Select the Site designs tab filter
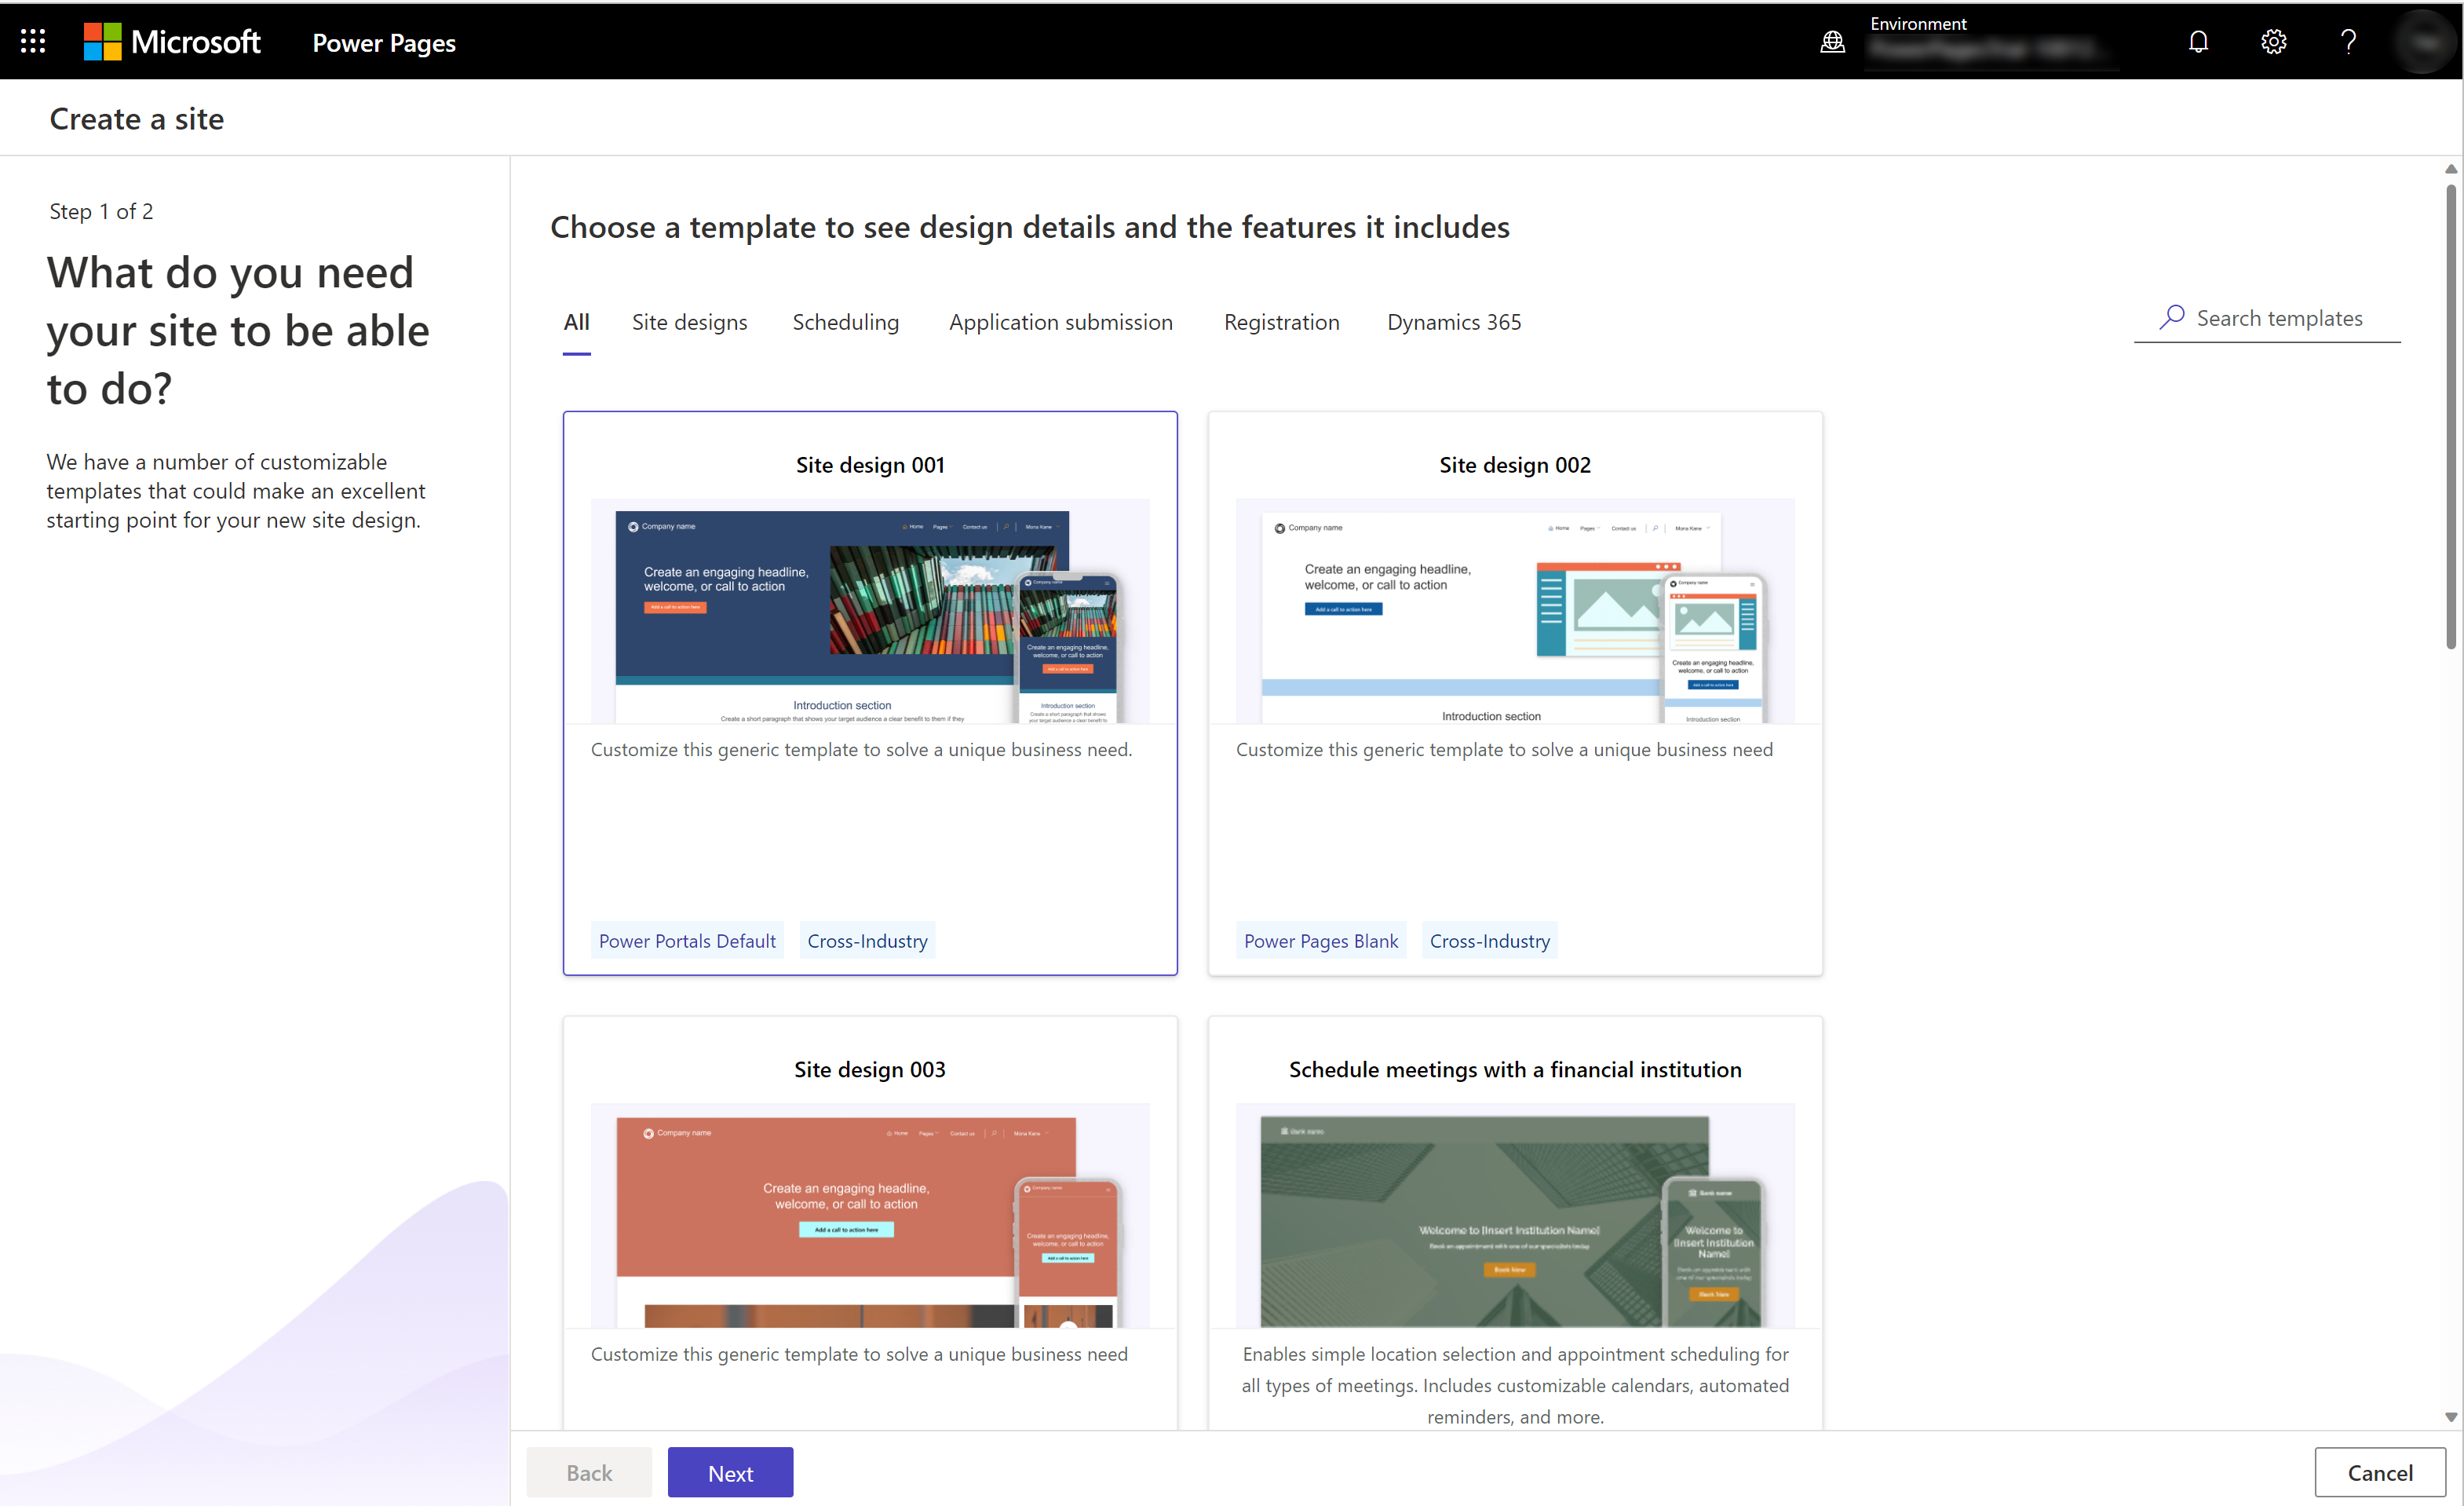Image resolution: width=2464 pixels, height=1506 pixels. (x=690, y=320)
